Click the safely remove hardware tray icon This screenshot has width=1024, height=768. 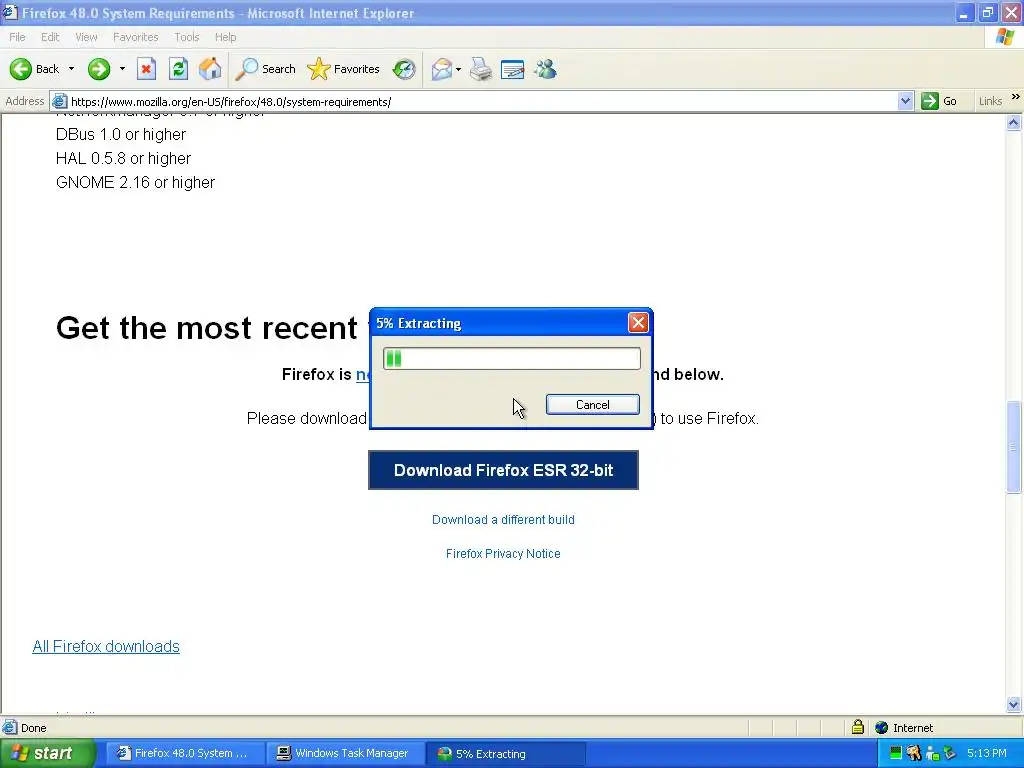pos(950,754)
